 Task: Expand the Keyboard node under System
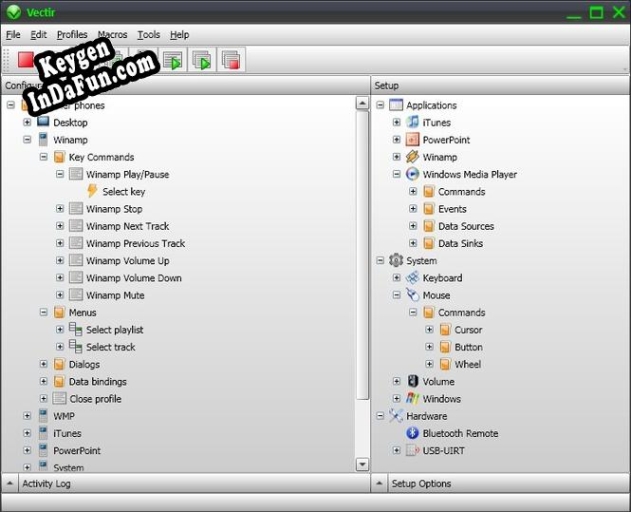pos(396,277)
